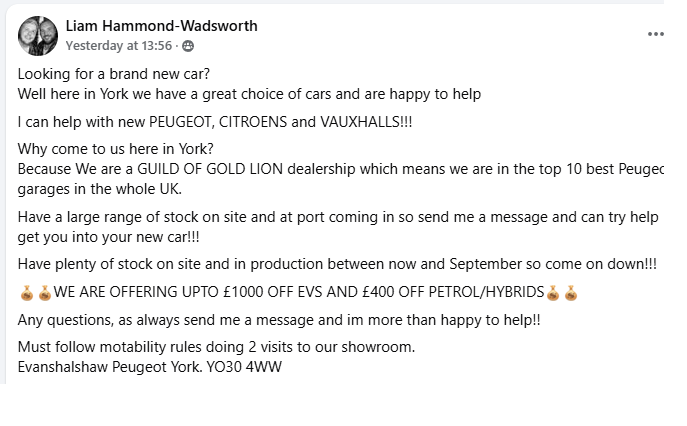Click Liam Hammond-Wadsworth's profile picture
687x426 pixels.
click(38, 35)
